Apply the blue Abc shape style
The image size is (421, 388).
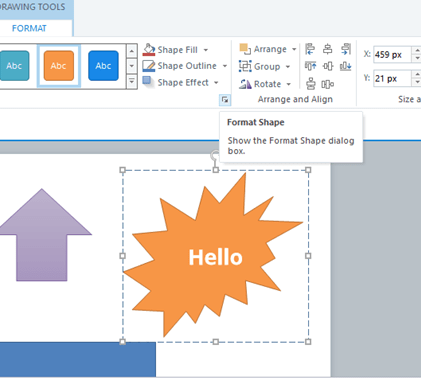[x=103, y=66]
